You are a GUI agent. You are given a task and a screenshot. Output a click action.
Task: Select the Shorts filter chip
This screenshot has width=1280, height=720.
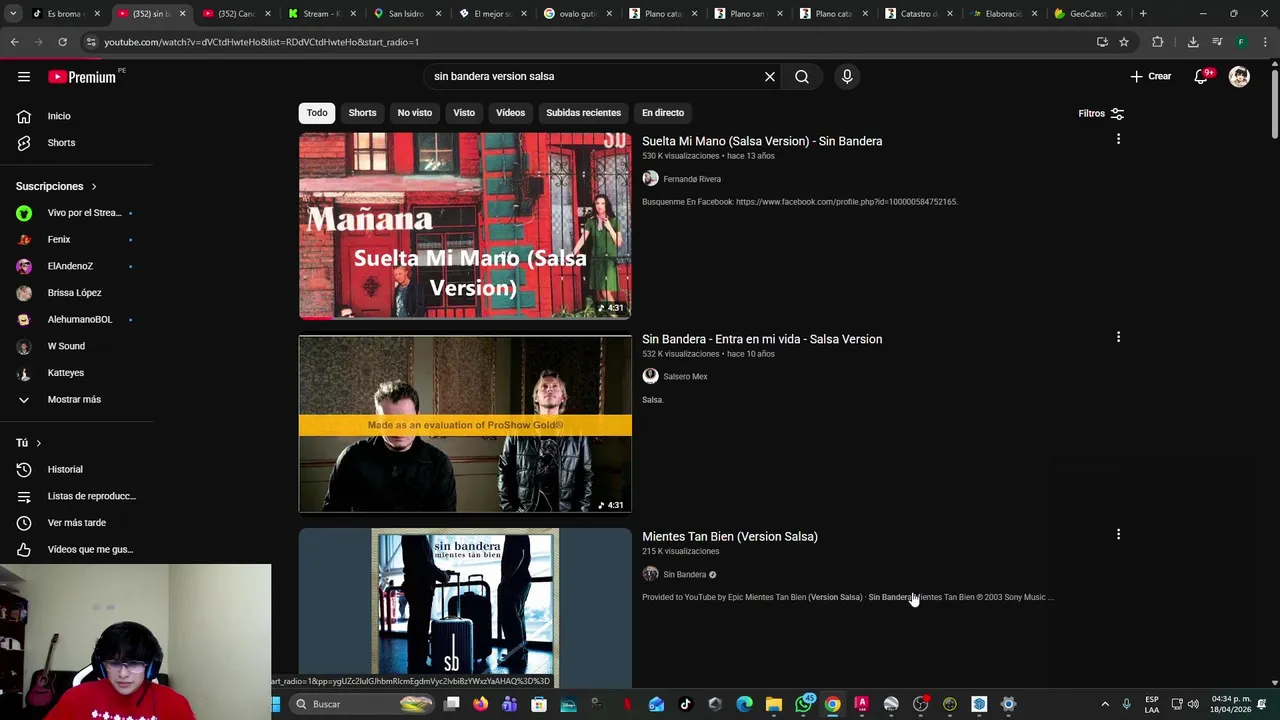(362, 113)
